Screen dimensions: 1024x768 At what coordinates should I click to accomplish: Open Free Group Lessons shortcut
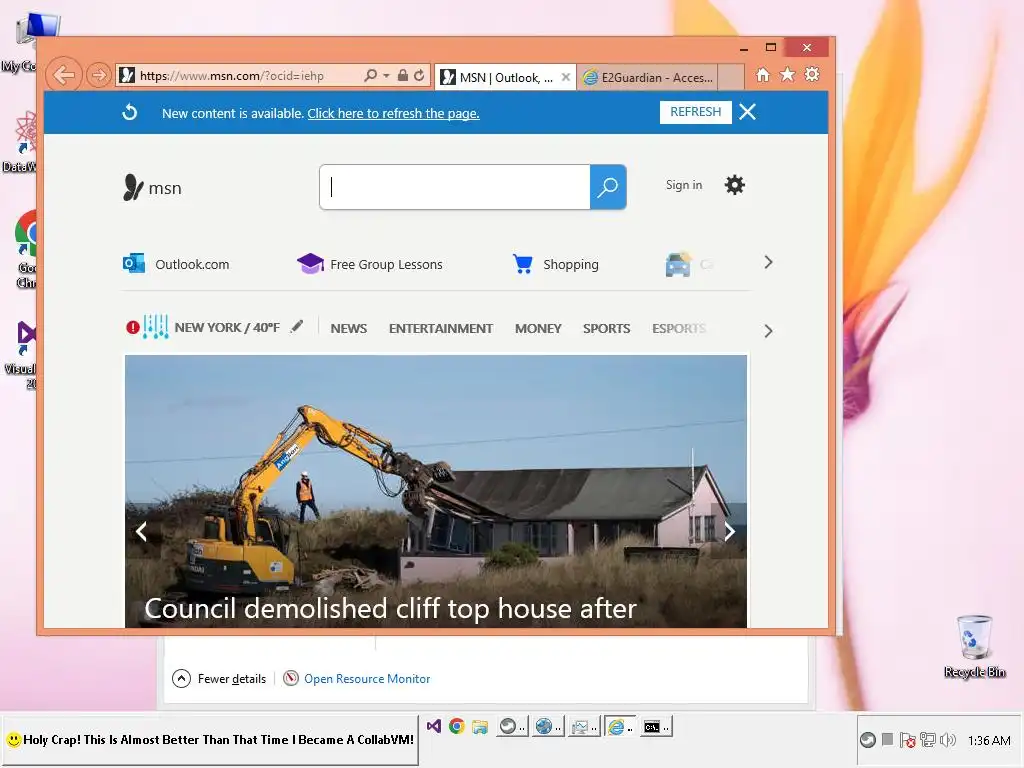370,264
